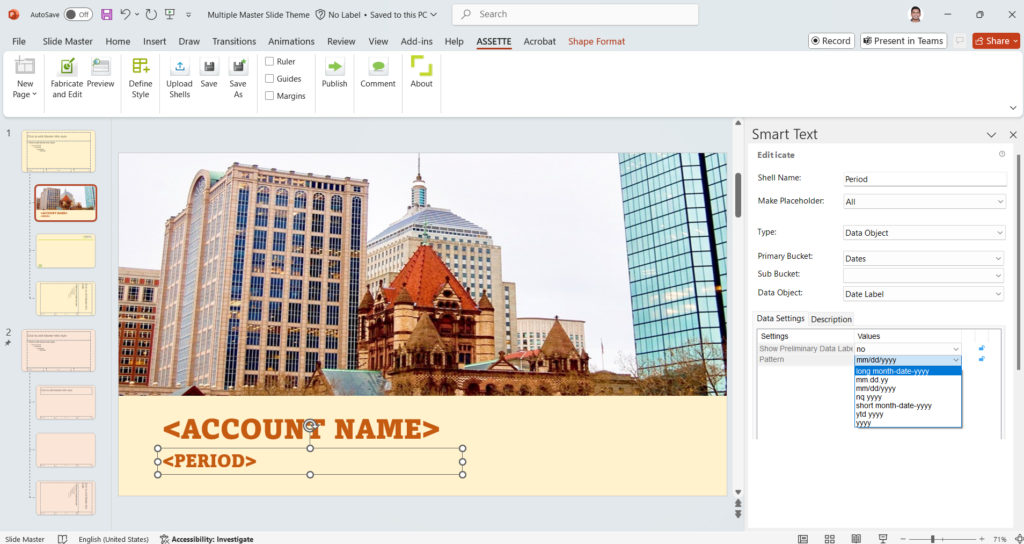Click the Record button
The image size is (1024, 544).
click(x=831, y=40)
